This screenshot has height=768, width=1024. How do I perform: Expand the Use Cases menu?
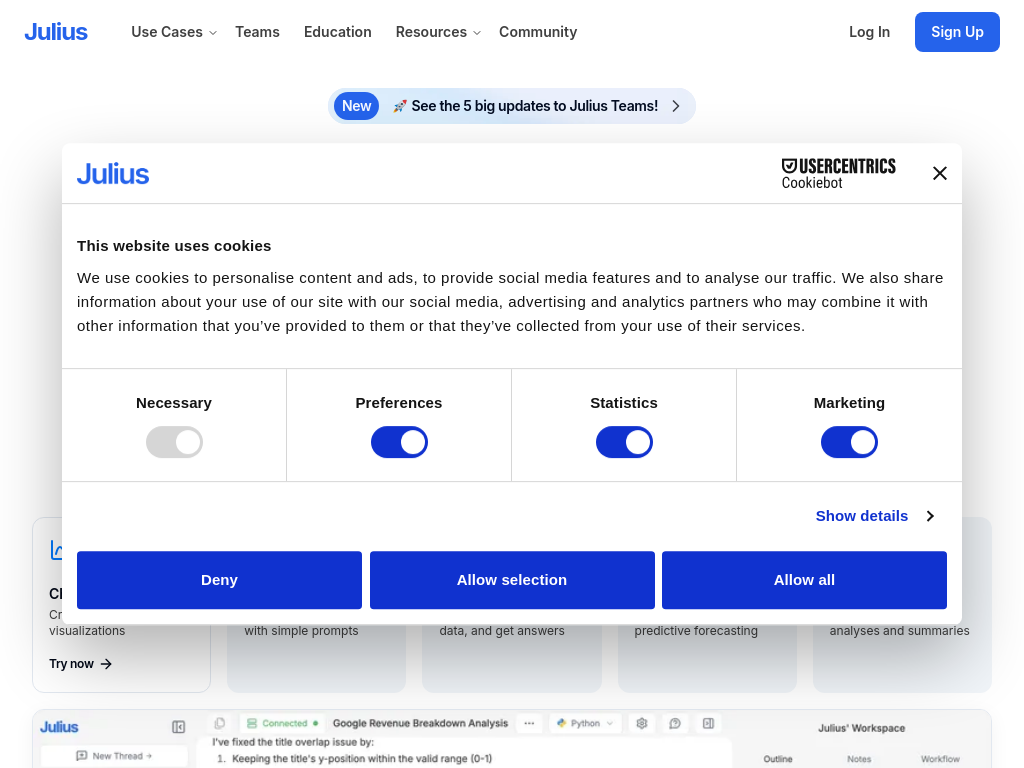pyautogui.click(x=174, y=32)
